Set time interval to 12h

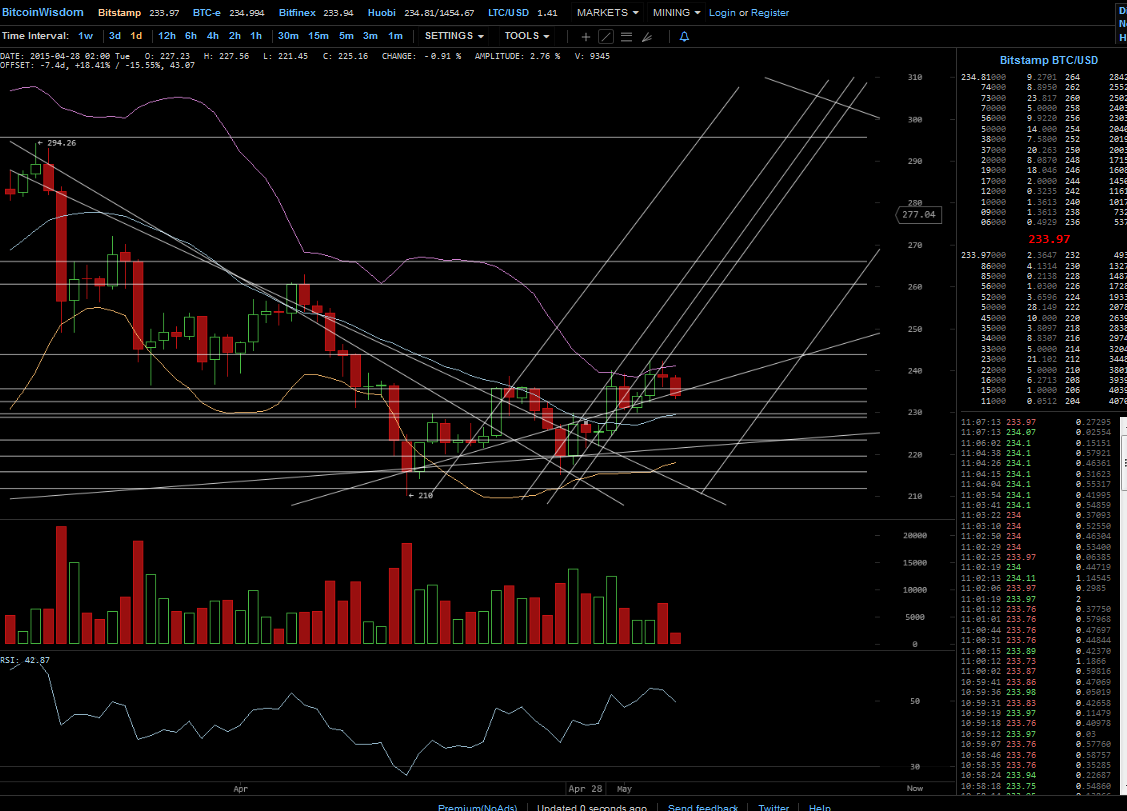[x=167, y=36]
